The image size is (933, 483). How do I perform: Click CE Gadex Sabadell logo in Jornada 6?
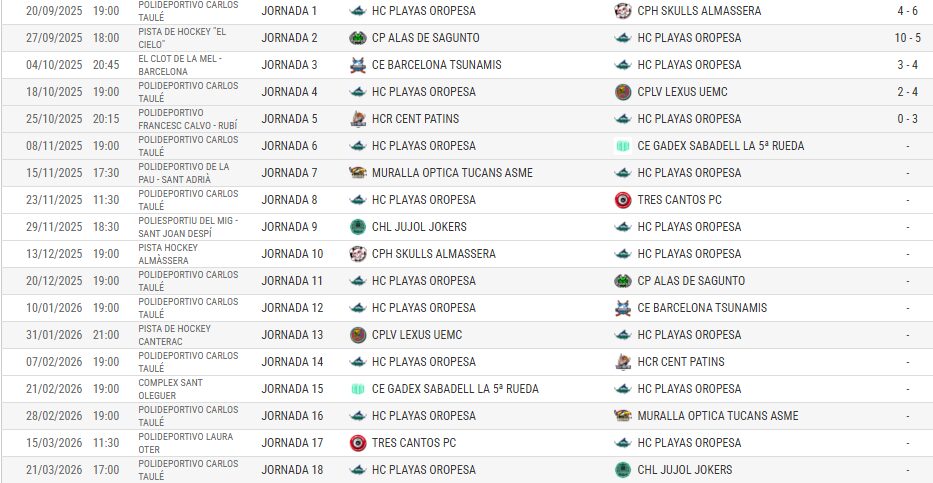(x=623, y=146)
